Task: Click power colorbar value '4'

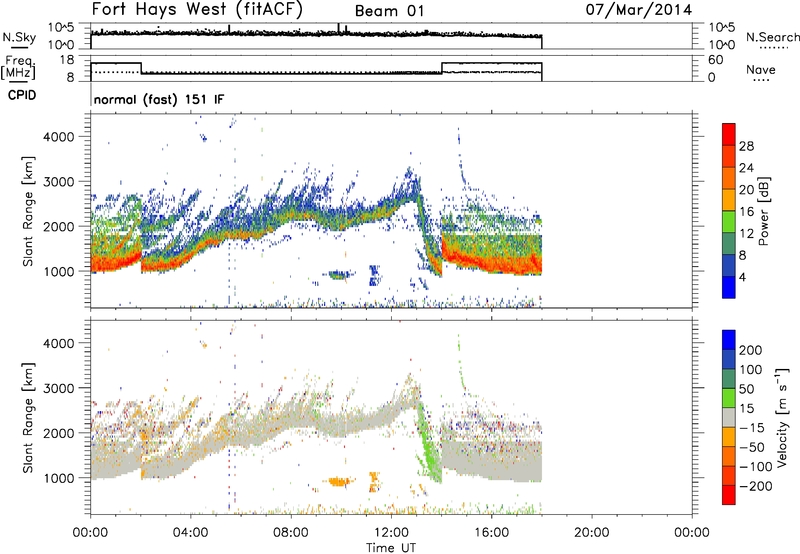Action: pyautogui.click(x=742, y=277)
